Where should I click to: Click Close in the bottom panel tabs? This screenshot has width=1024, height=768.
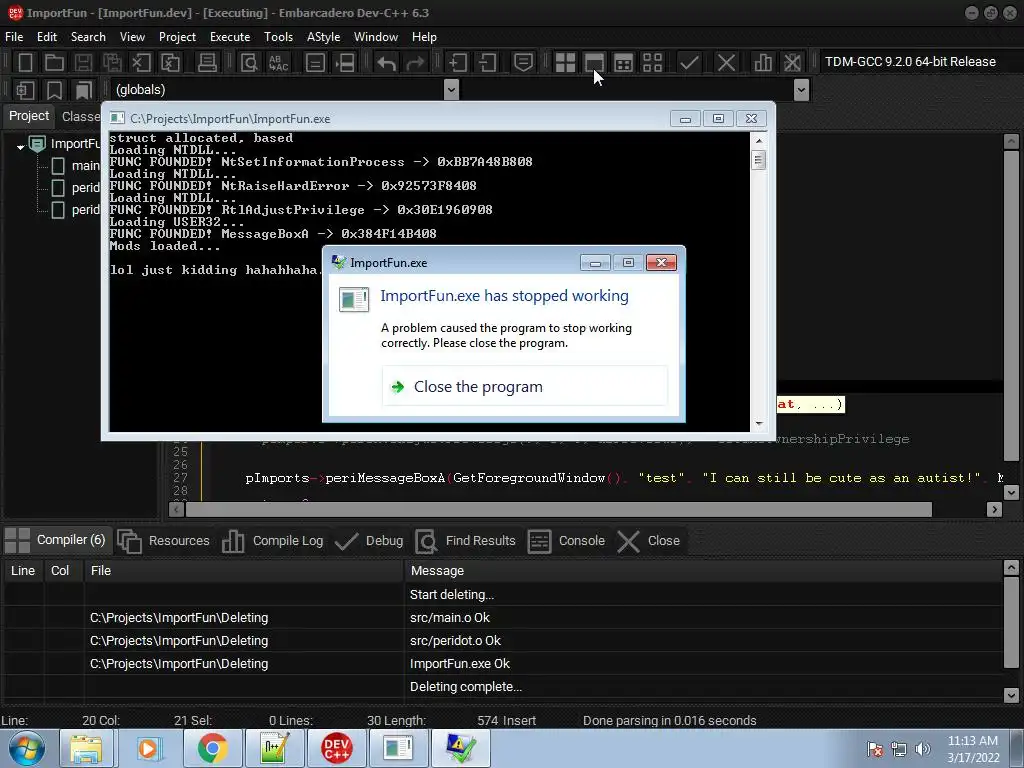click(x=649, y=541)
